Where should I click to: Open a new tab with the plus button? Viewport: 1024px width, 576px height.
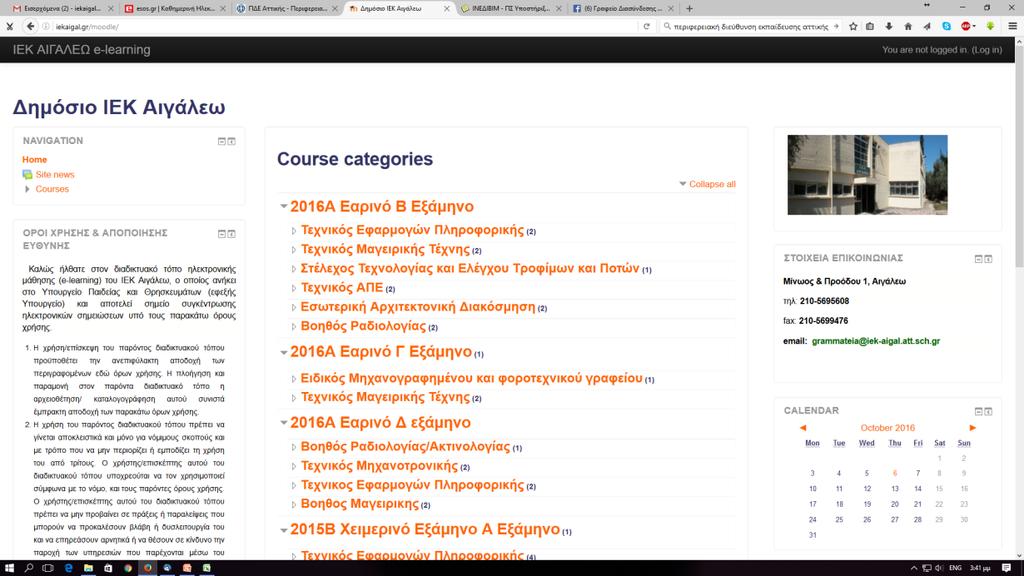[x=689, y=8]
